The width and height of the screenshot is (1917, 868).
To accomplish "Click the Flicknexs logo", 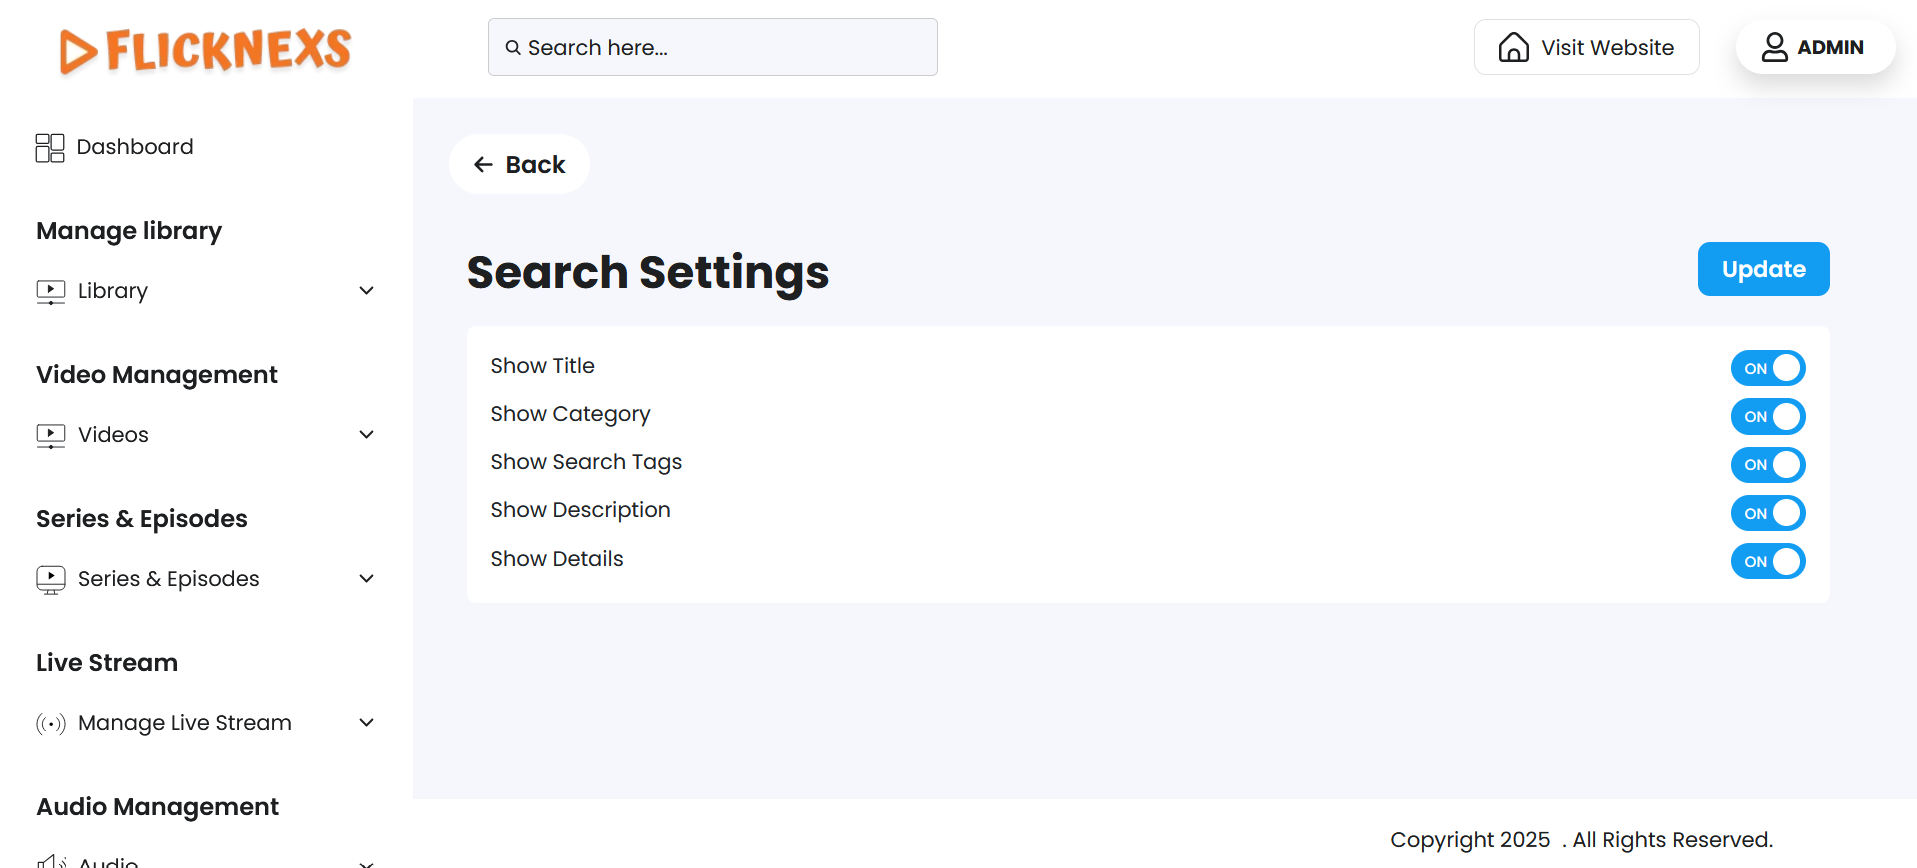I will pos(206,50).
